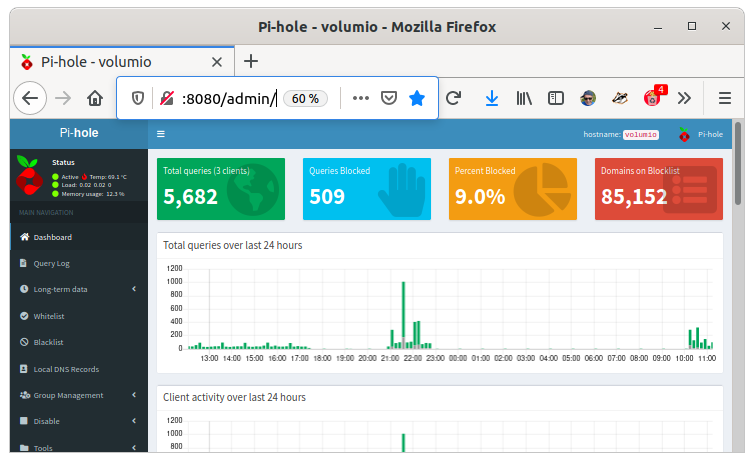The width and height of the screenshot is (754, 462).
Task: Minimize the Firefox window
Action: pos(658,27)
